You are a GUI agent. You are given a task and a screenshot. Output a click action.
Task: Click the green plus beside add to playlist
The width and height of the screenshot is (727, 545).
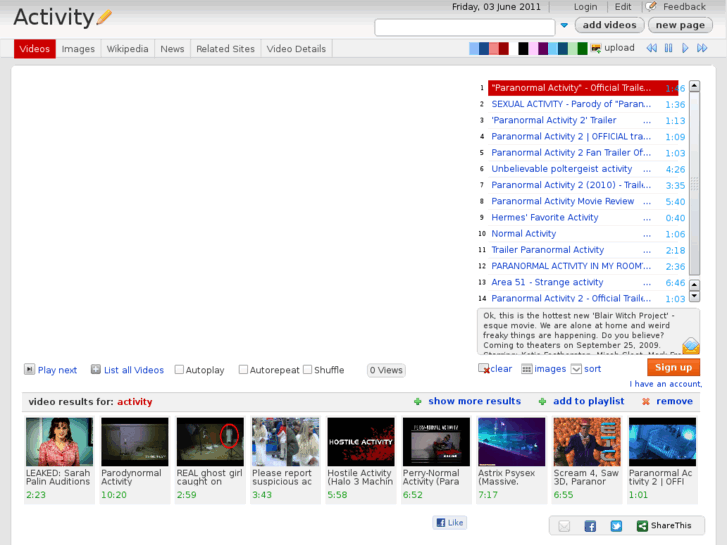pos(542,402)
